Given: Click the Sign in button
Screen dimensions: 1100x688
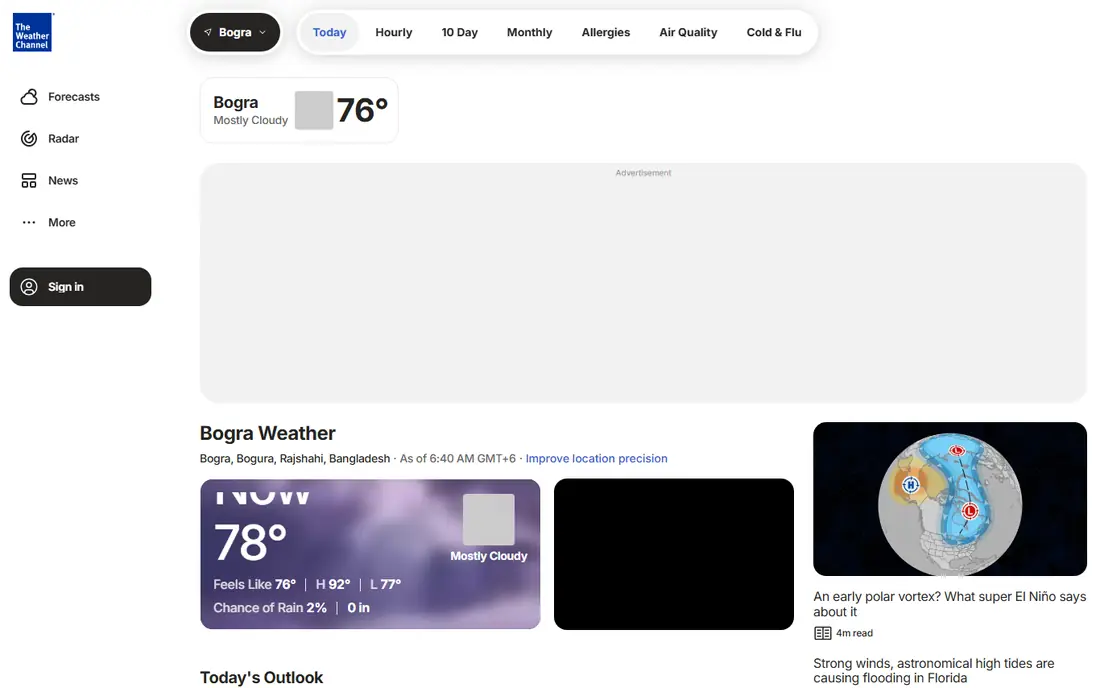Looking at the screenshot, I should 81,287.
